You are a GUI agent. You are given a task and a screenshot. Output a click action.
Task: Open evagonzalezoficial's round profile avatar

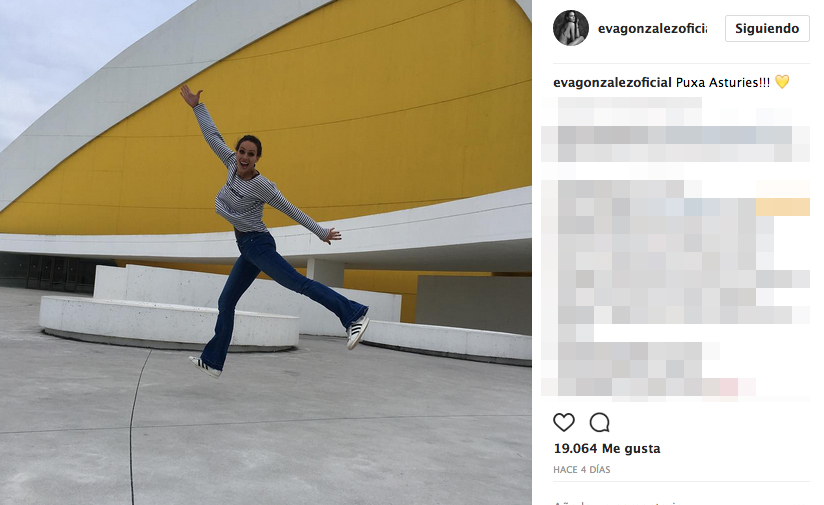tap(571, 28)
